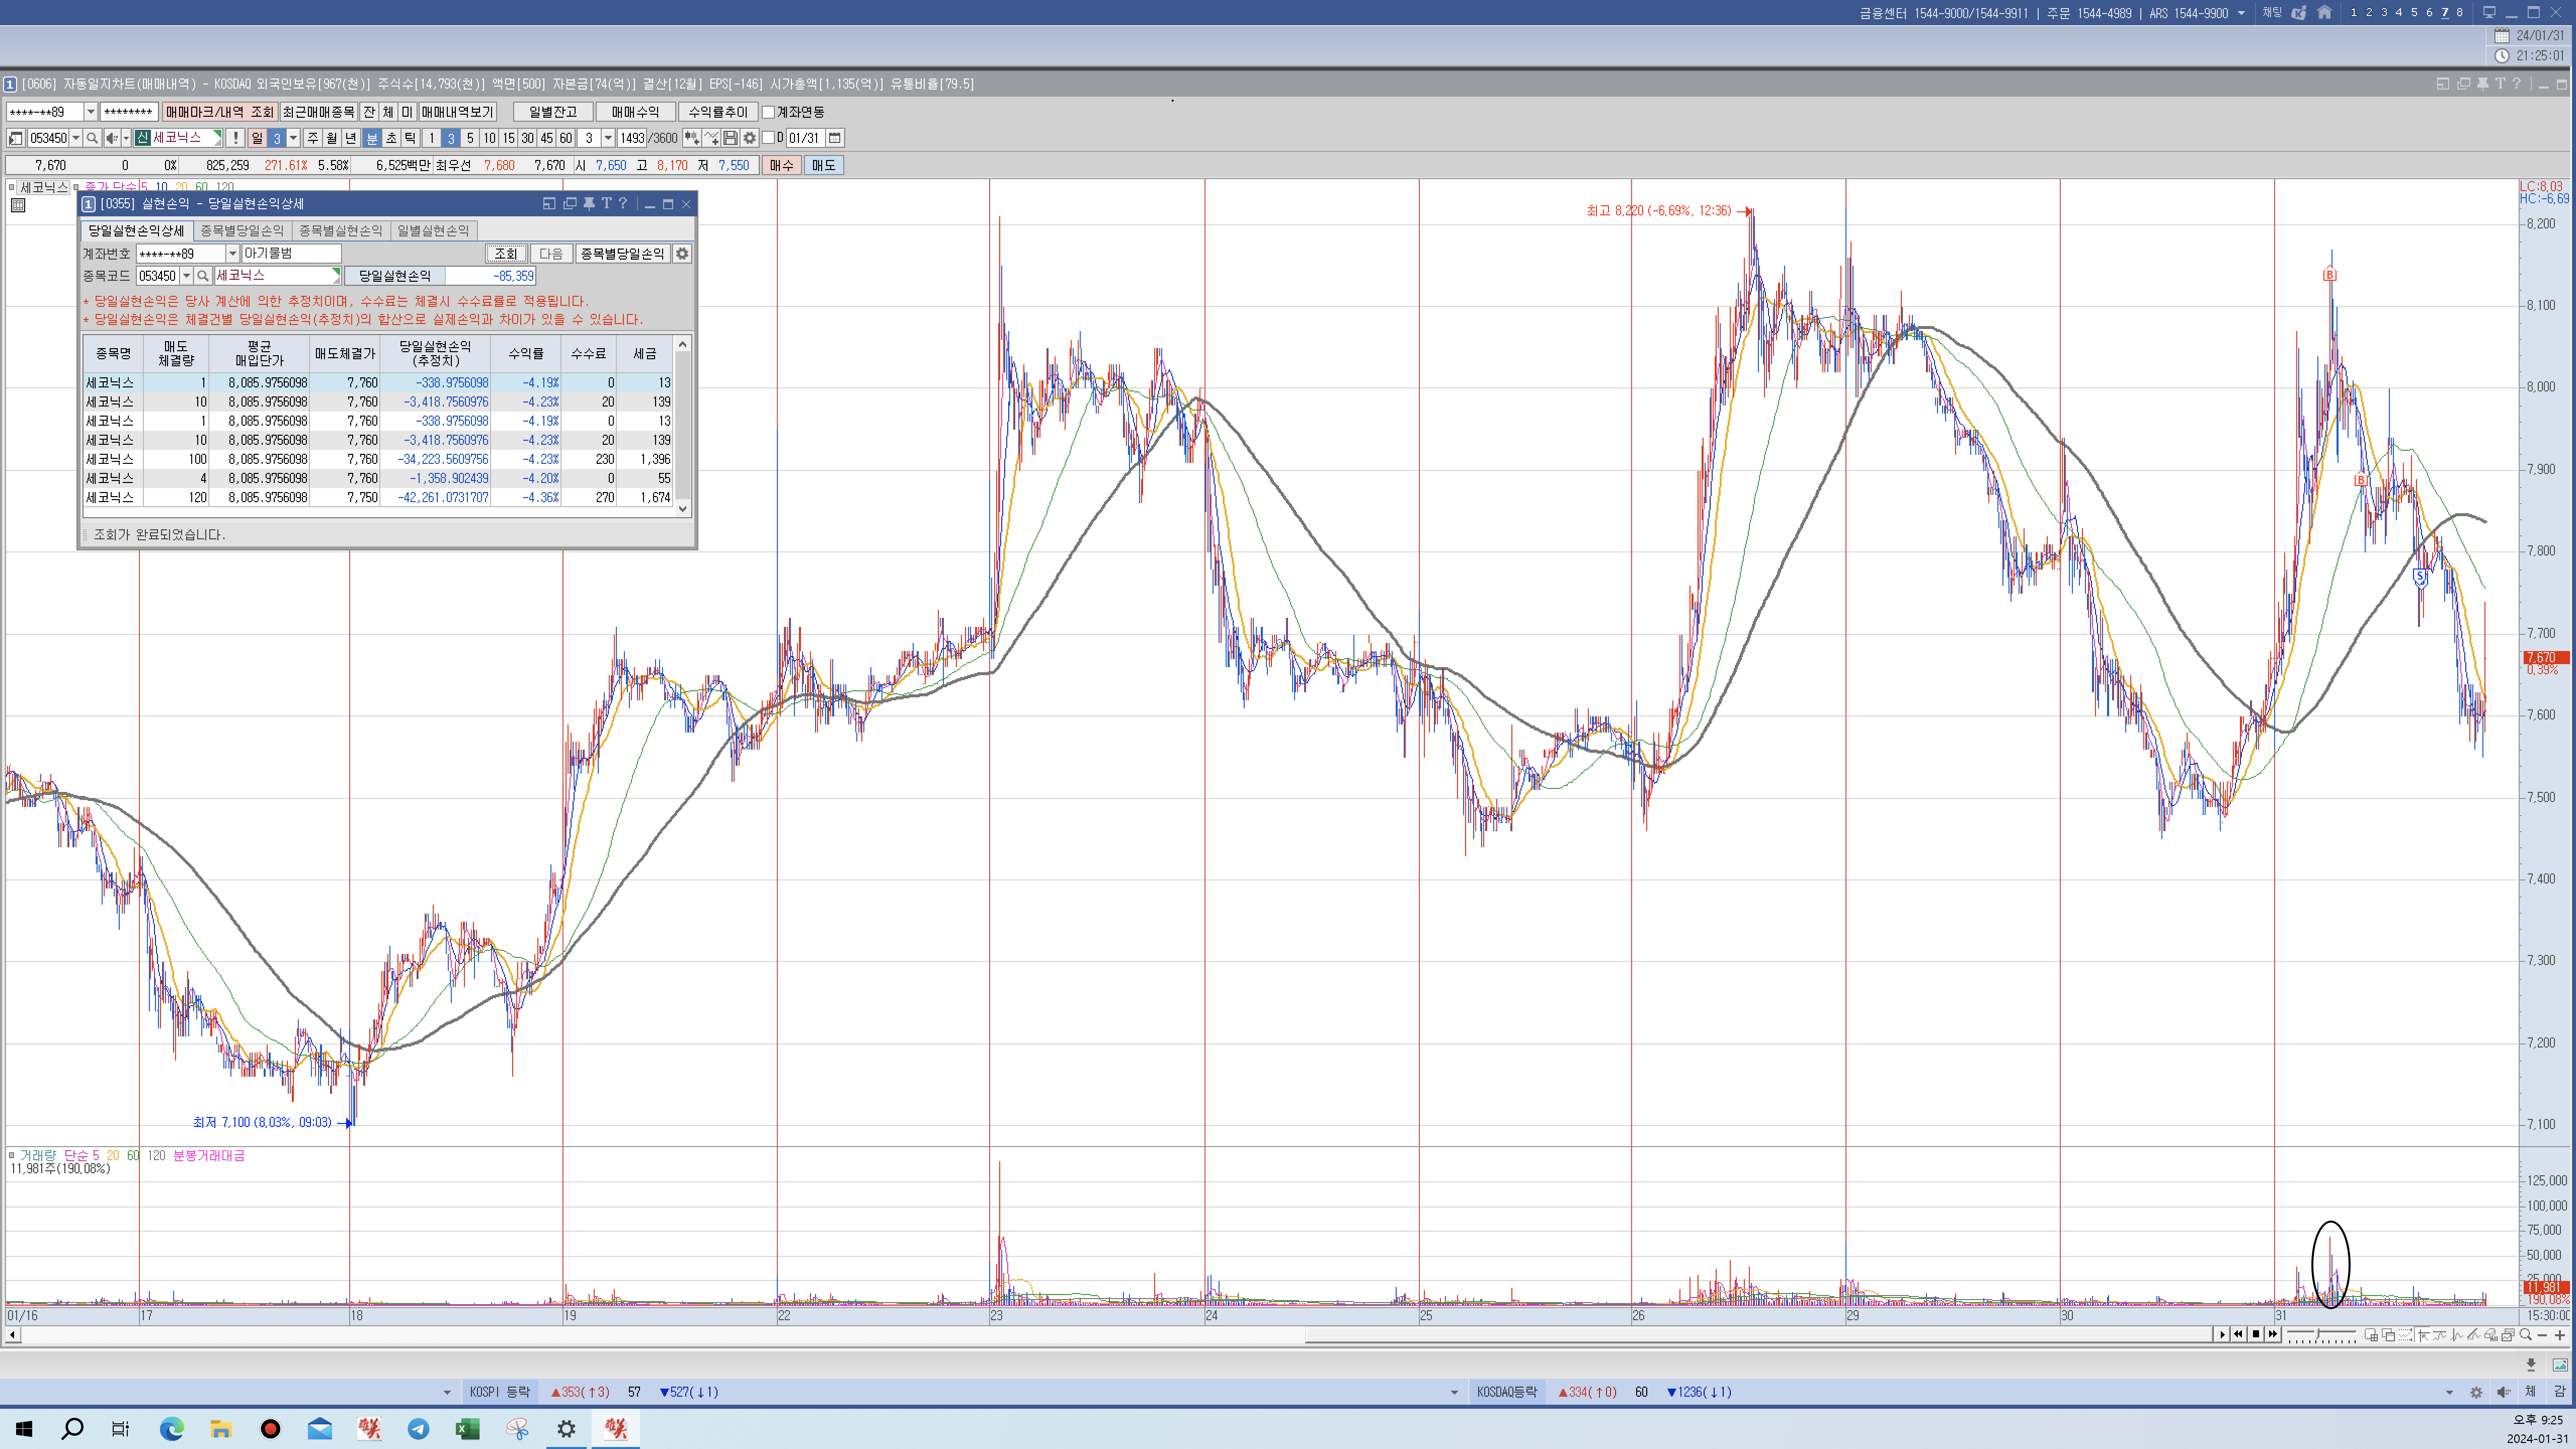Viewport: 2576px width, 1449px height.
Task: Play chart replay forward
Action: 2222,1334
